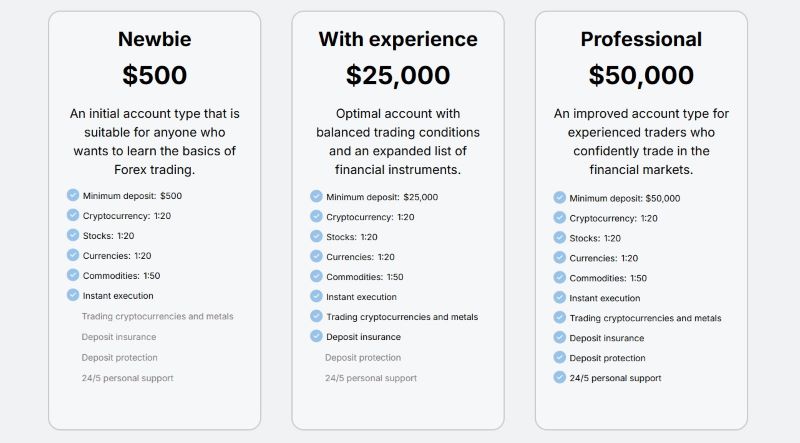Viewport: 800px width, 443px height.
Task: Select the With experience account heading
Action: pos(398,40)
